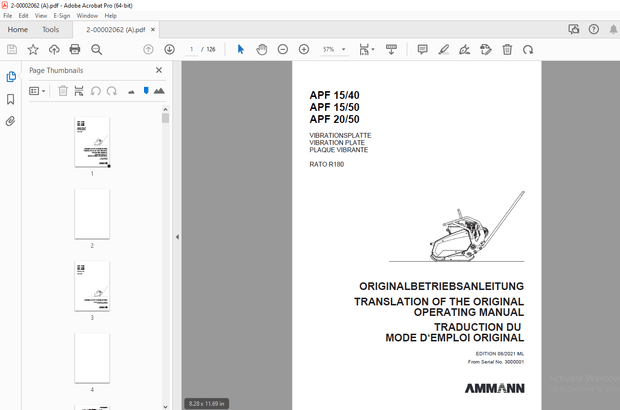Rotate thumbnail page counterclockwise
This screenshot has width=620, height=410.
pos(96,91)
